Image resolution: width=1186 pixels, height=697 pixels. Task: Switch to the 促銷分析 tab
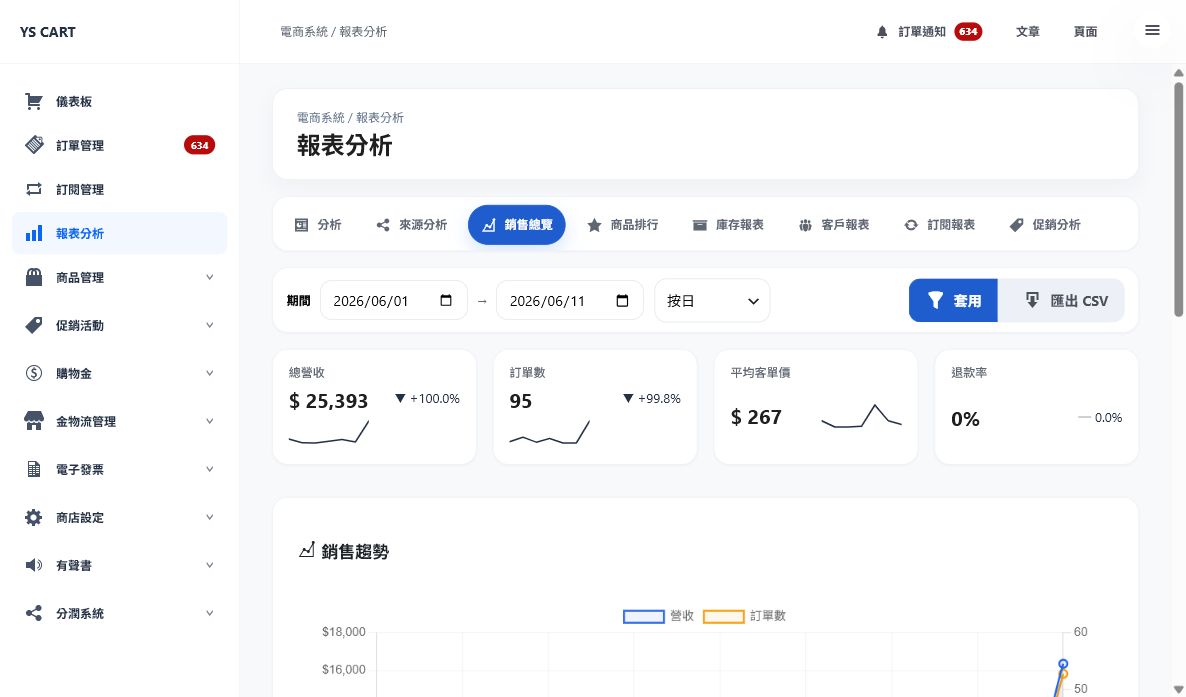[x=1045, y=225]
